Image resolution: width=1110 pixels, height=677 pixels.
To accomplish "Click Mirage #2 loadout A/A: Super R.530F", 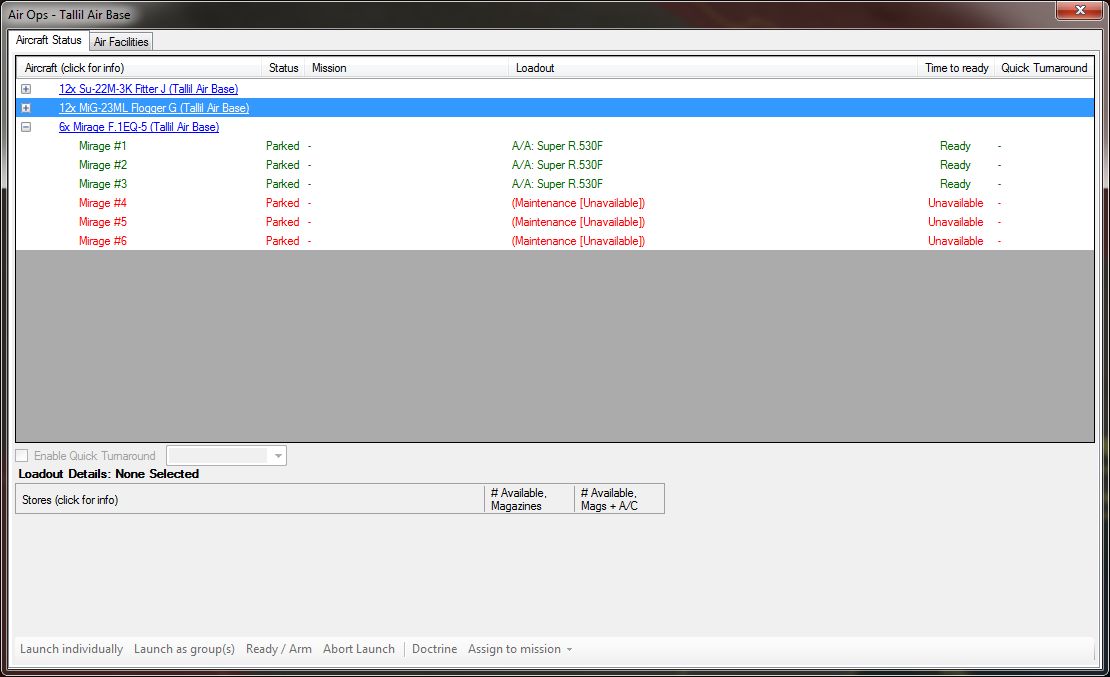I will click(x=557, y=166).
